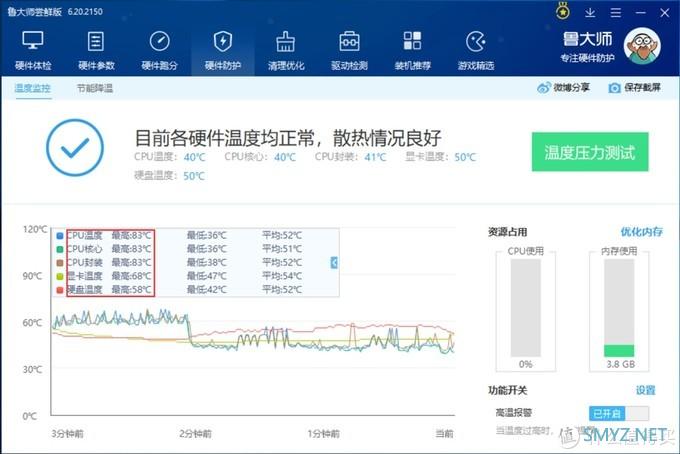The width and height of the screenshot is (680, 454).
Task: Click the 最低:42℃ value in 硬盘温度 row
Action: coord(207,289)
